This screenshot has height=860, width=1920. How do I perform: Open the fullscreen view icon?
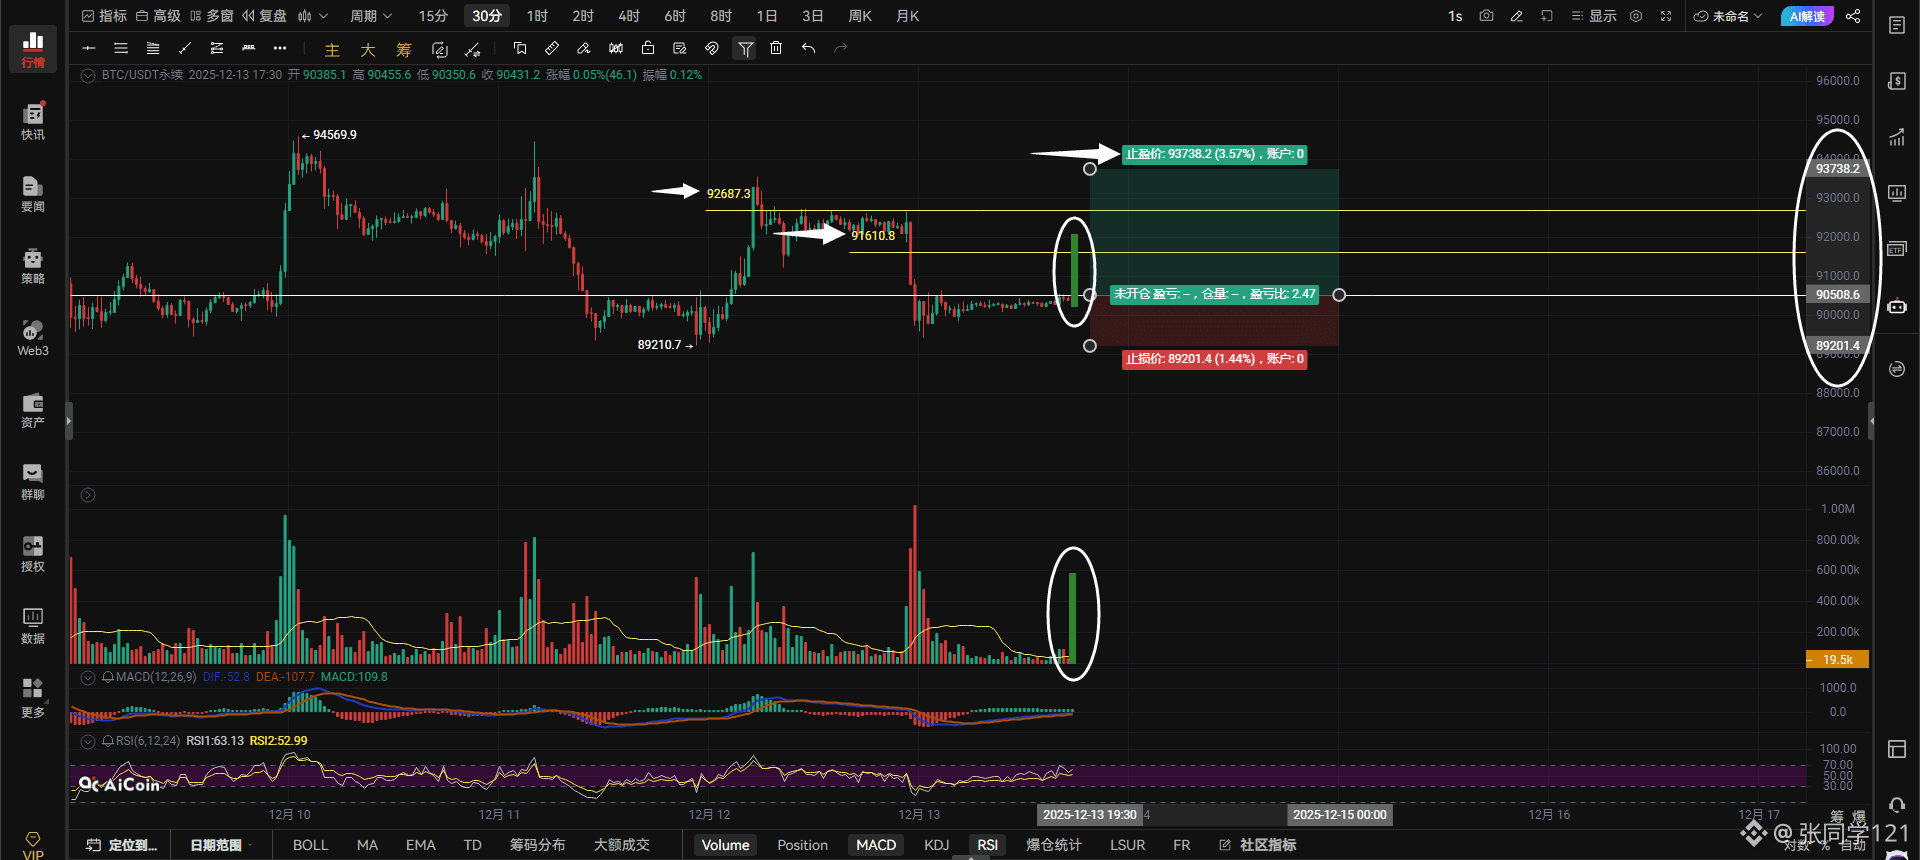[1666, 16]
